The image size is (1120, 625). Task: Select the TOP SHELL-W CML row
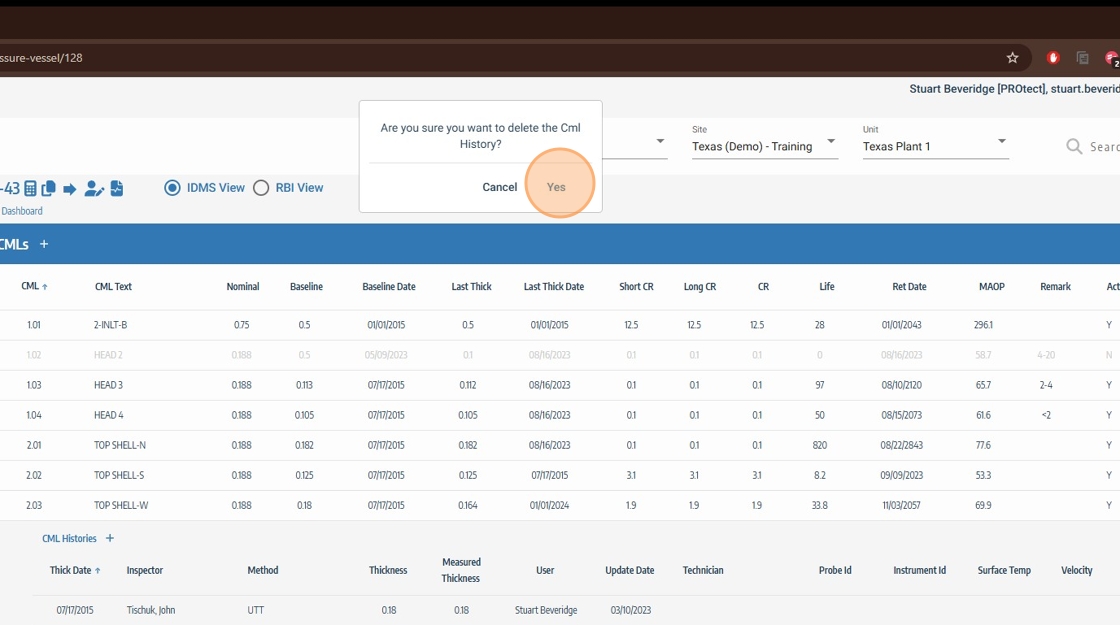click(121, 505)
